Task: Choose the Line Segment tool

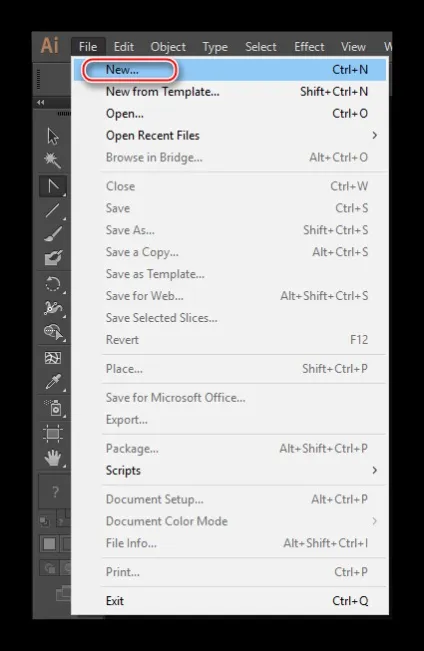Action: coord(53,210)
